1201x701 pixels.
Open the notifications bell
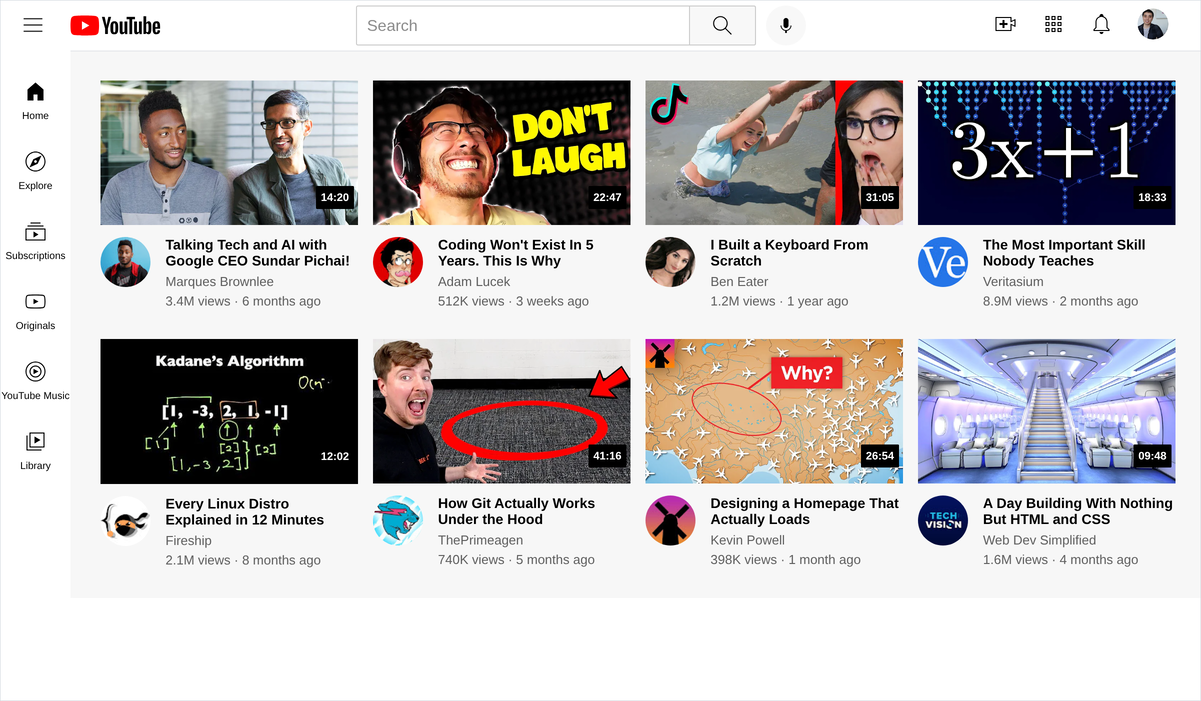(x=1101, y=25)
